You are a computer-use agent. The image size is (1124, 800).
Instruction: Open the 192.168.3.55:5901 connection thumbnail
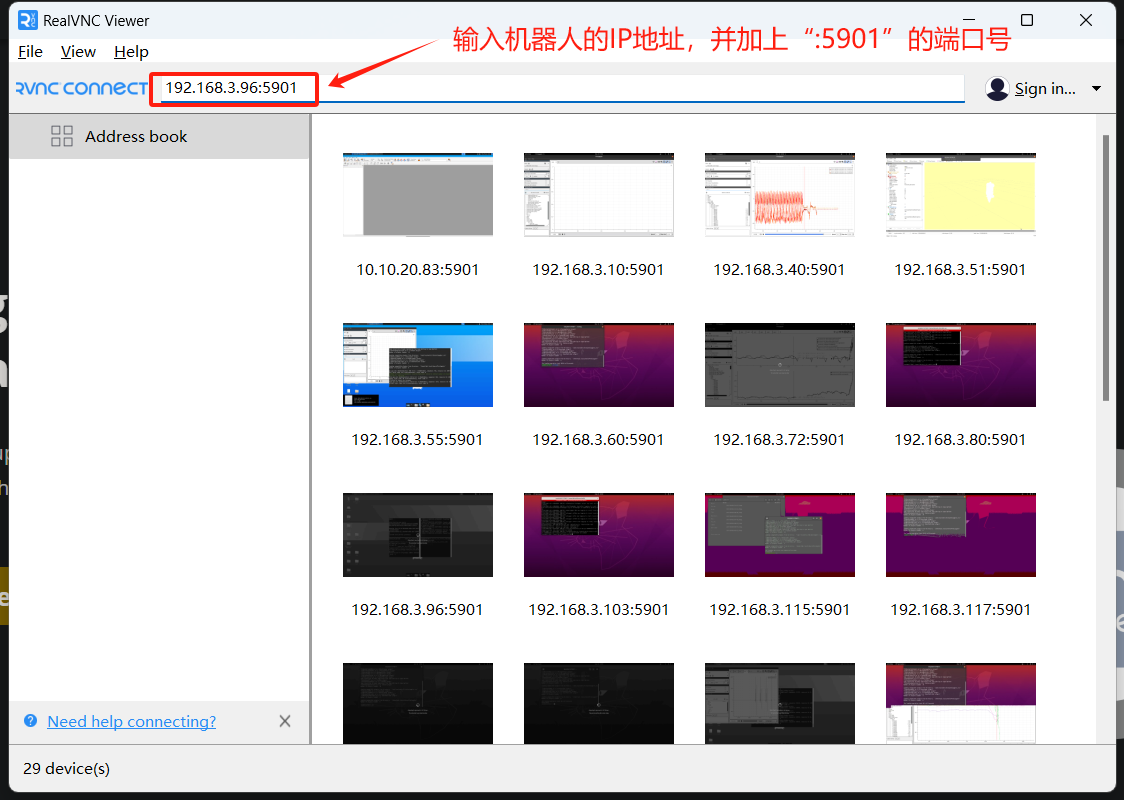[418, 365]
